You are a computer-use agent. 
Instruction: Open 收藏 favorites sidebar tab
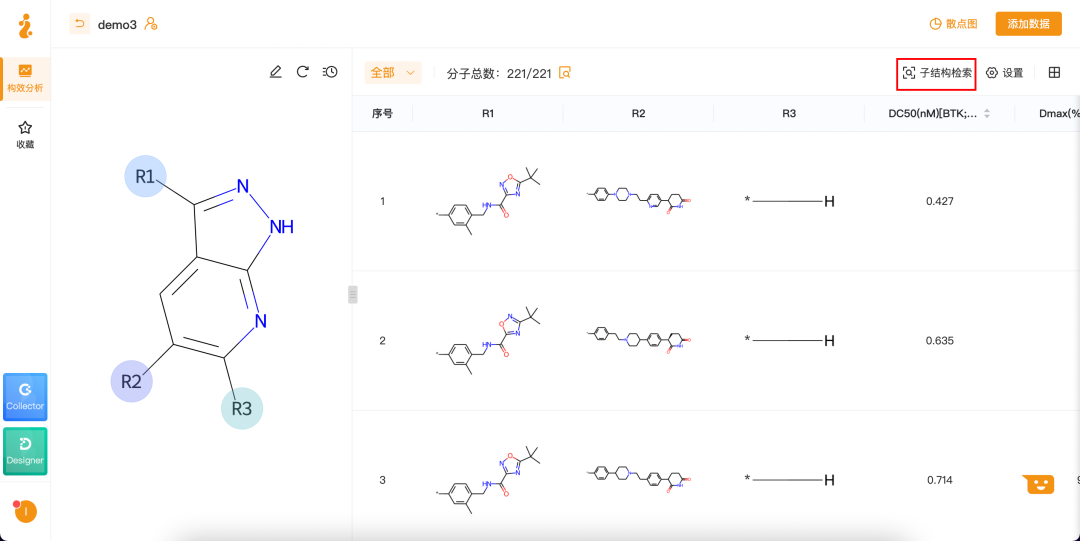pyautogui.click(x=25, y=134)
